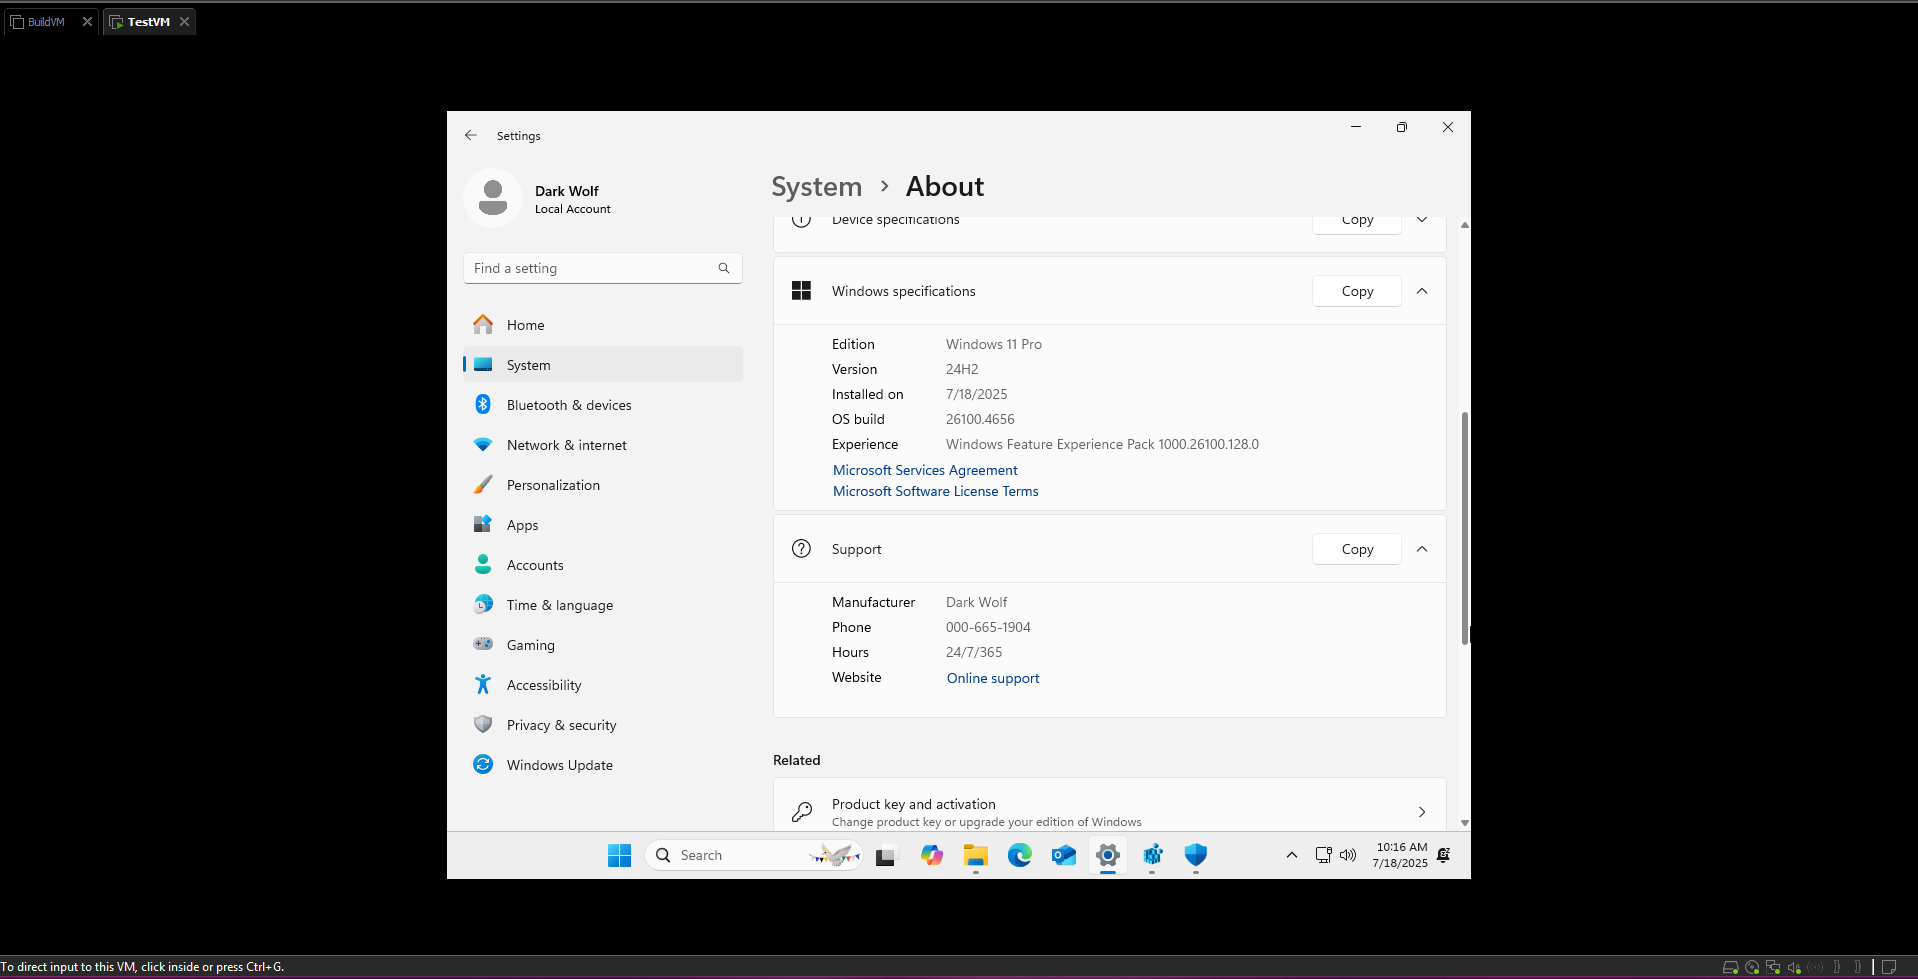The height and width of the screenshot is (979, 1918).
Task: Close the BuildVM tab
Action: (x=87, y=22)
